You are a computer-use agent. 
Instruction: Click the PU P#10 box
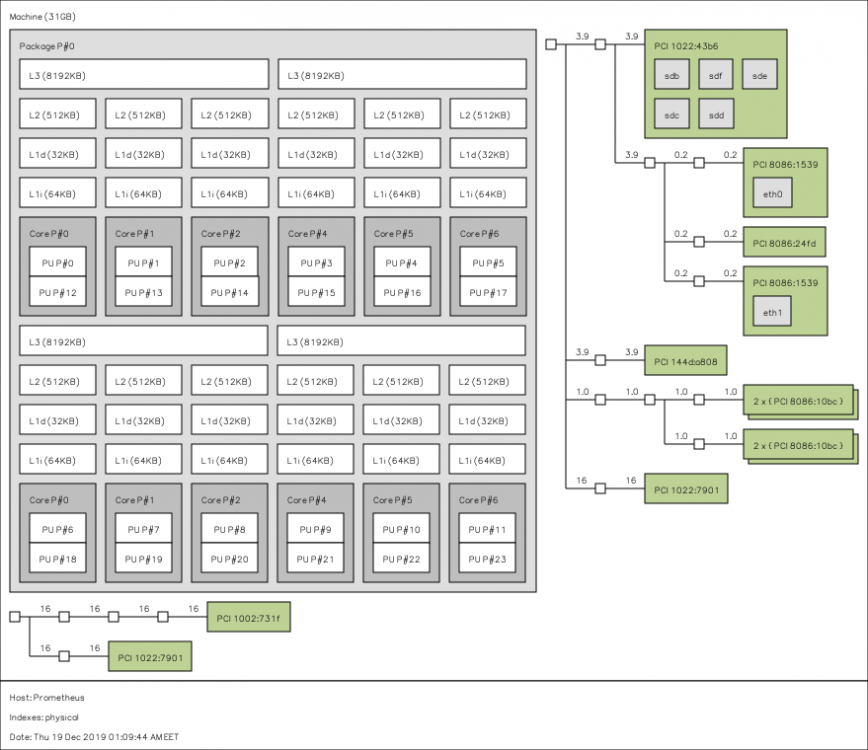tap(401, 528)
